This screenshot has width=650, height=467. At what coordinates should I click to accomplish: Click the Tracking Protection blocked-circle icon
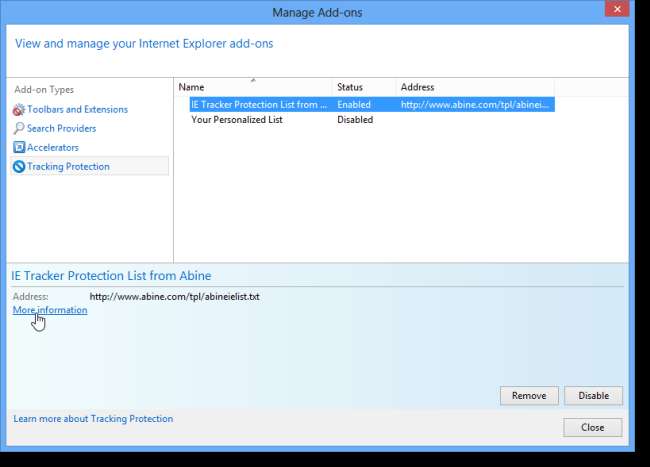point(19,166)
